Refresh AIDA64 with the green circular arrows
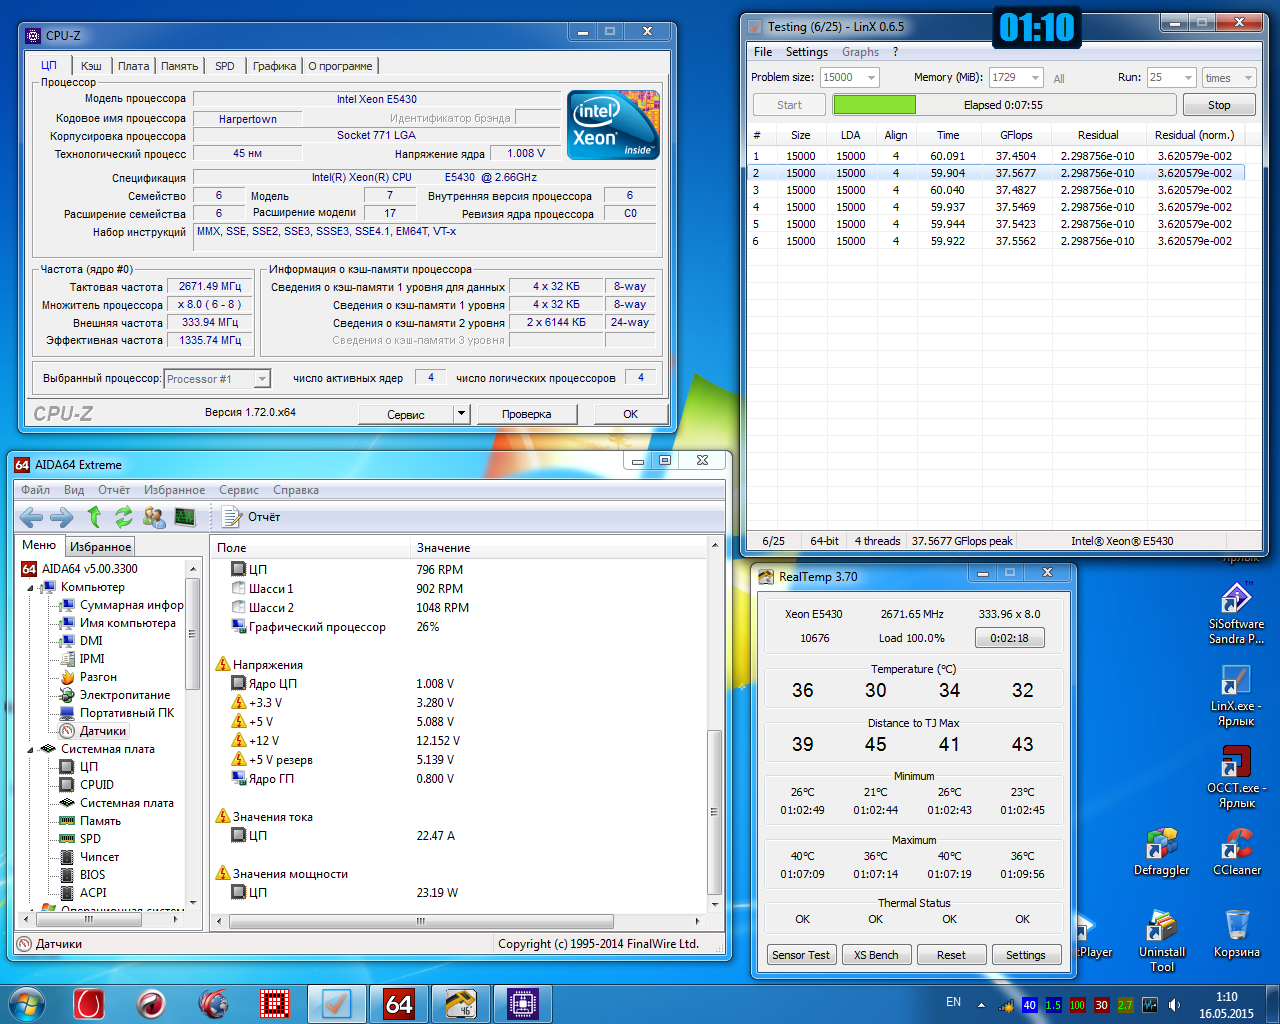This screenshot has height=1024, width=1280. (x=124, y=517)
